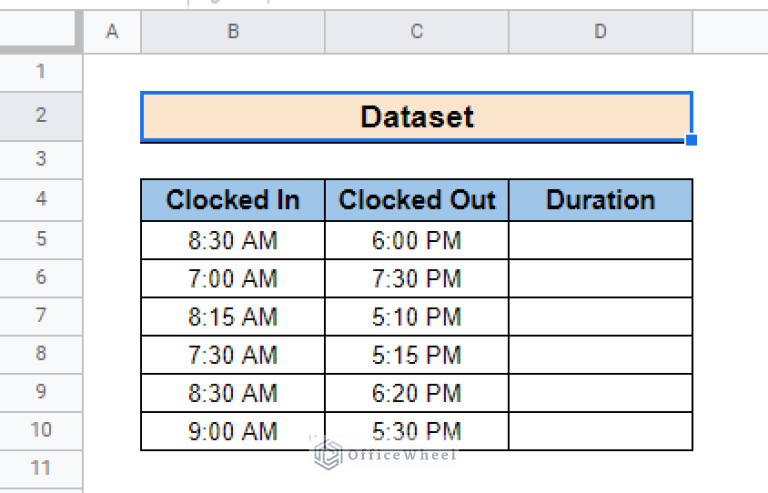Viewport: 768px width, 493px height.
Task: Click the select-all corner box
Action: pos(40,32)
